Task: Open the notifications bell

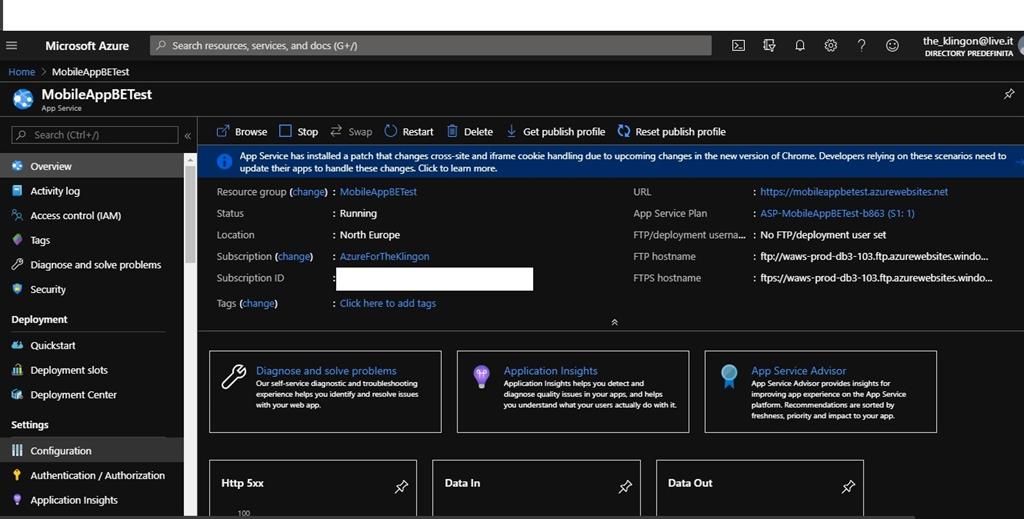Action: coord(799,46)
